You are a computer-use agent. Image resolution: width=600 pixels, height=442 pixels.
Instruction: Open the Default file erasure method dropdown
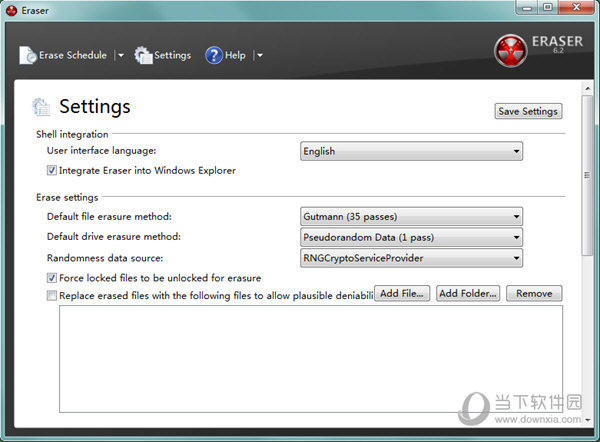coord(411,217)
